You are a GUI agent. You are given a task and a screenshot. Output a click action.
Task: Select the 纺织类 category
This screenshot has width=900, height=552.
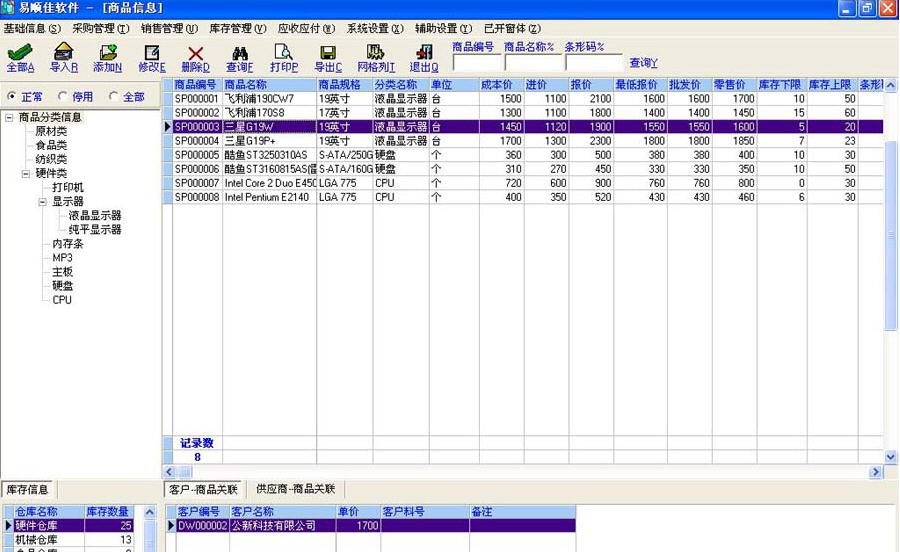click(51, 159)
